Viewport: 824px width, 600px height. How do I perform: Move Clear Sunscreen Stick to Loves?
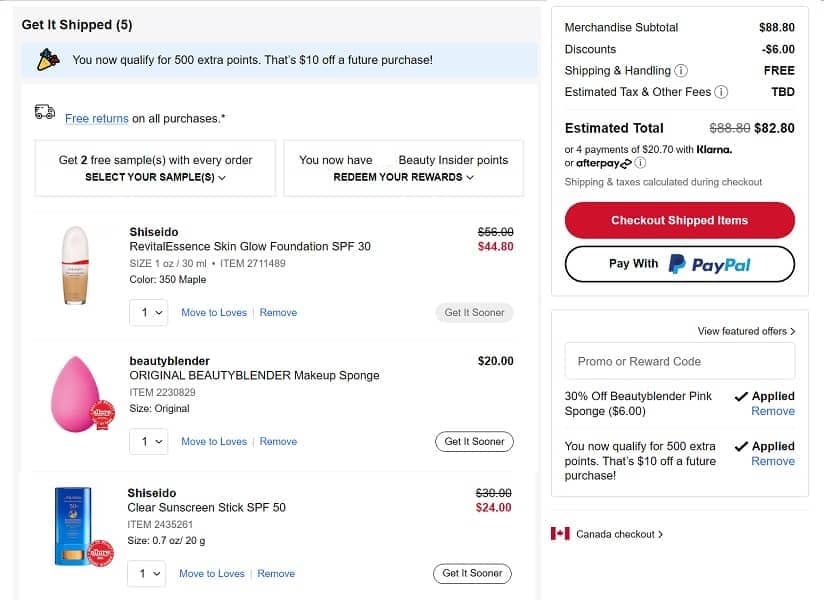click(212, 574)
